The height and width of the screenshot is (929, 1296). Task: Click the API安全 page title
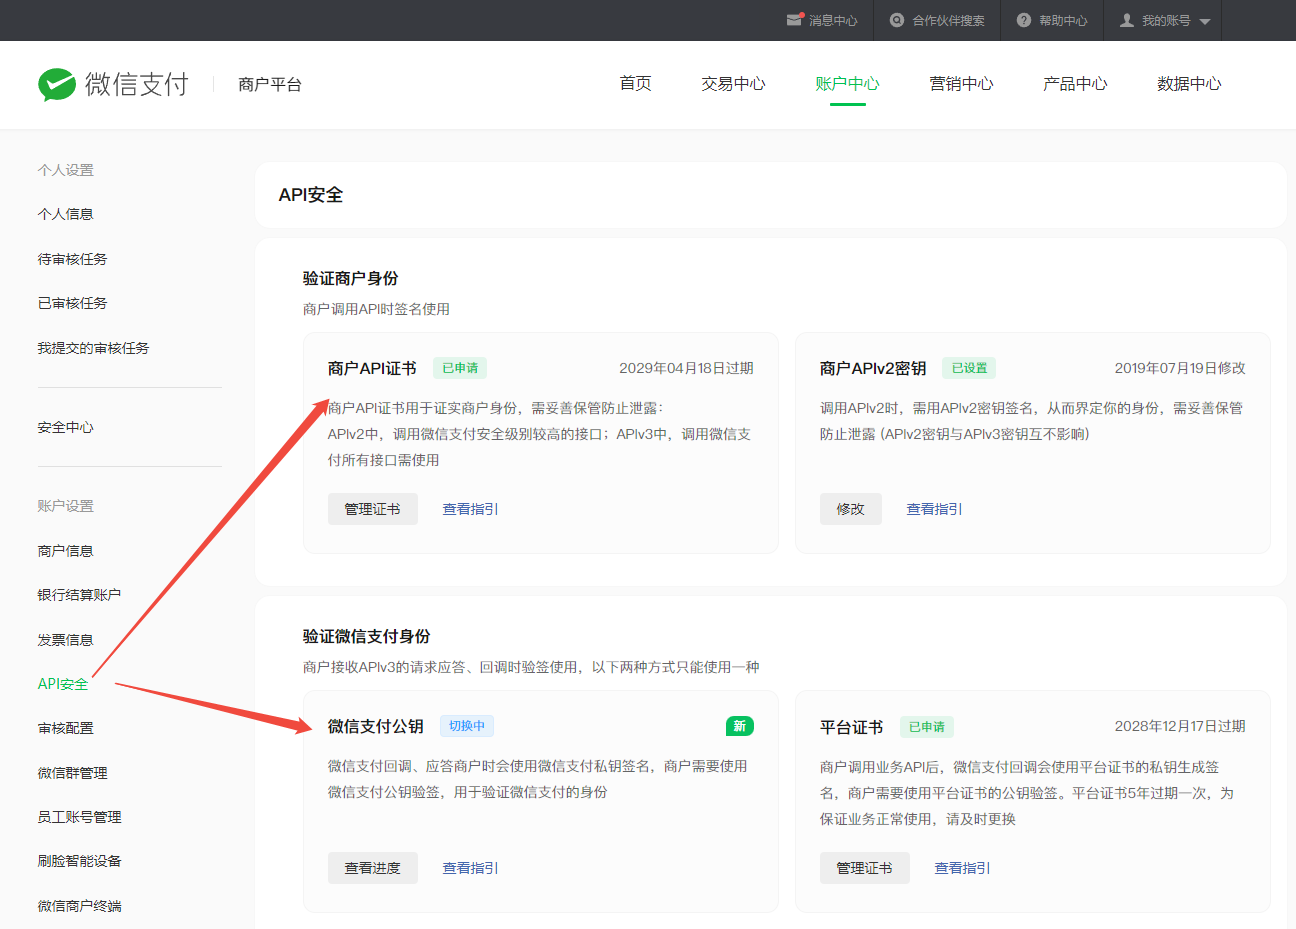(x=311, y=195)
